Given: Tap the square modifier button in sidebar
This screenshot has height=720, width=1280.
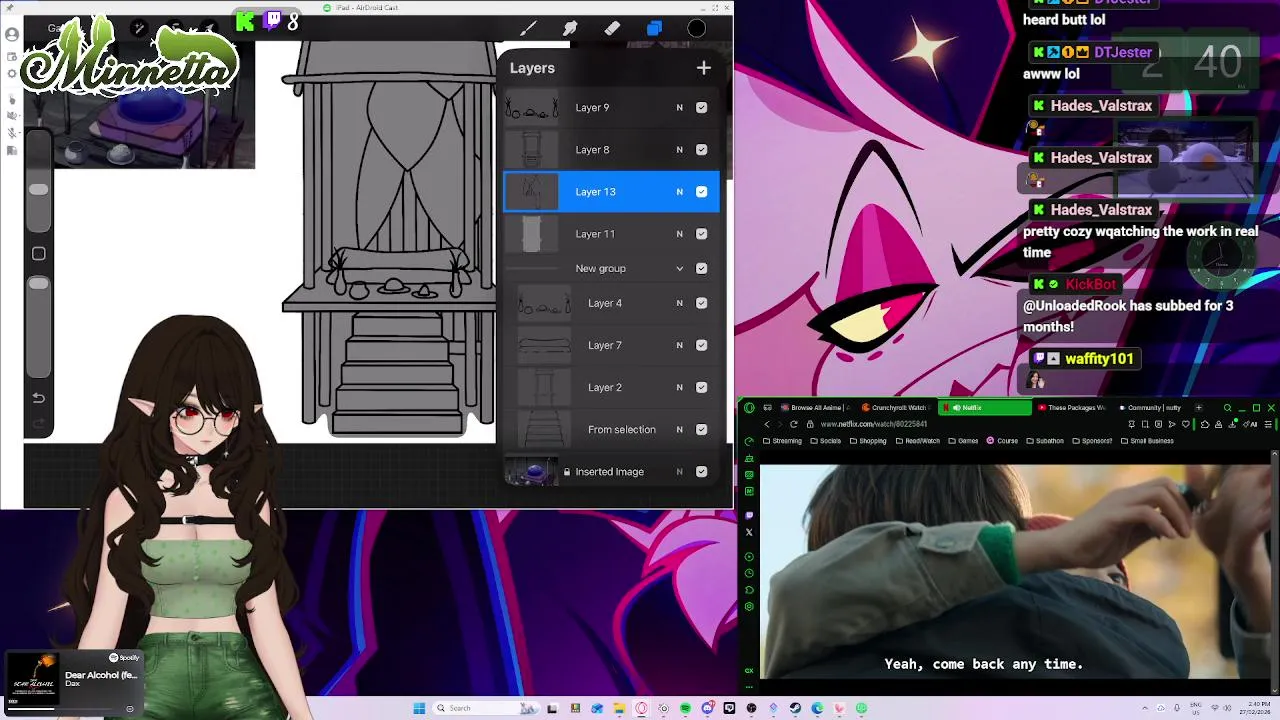Looking at the screenshot, I should click(x=38, y=254).
